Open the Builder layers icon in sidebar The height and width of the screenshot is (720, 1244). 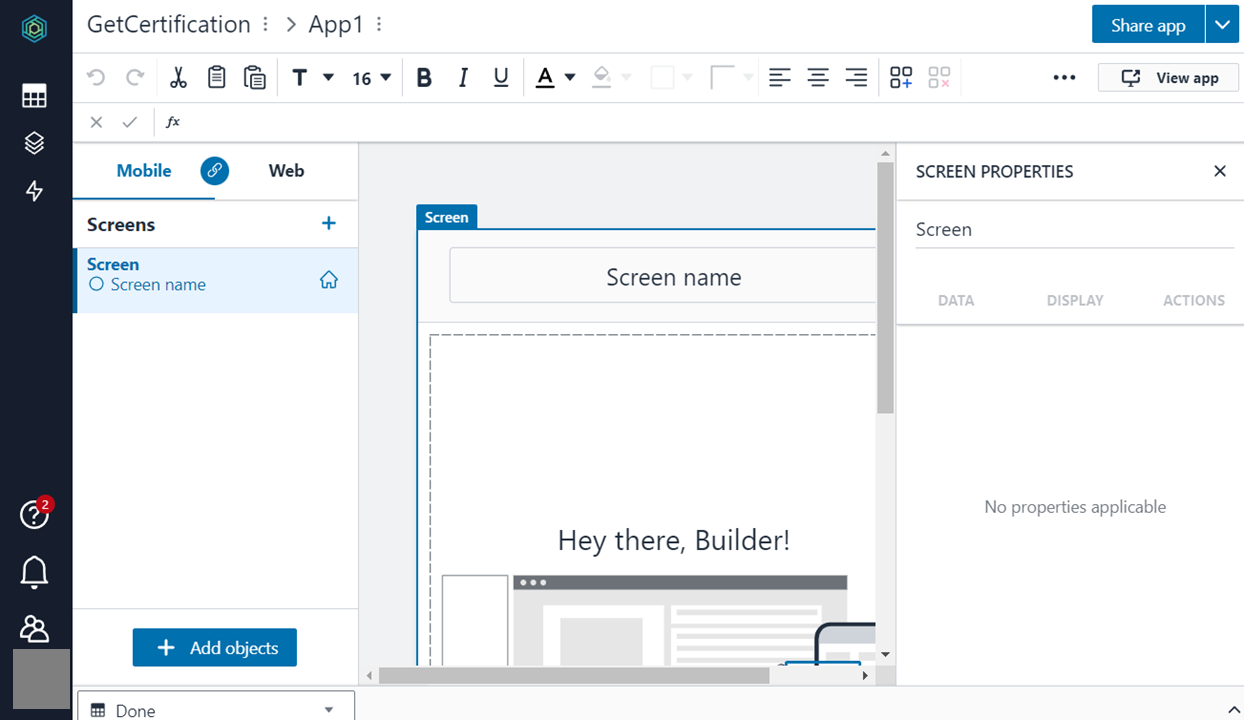pyautogui.click(x=34, y=143)
